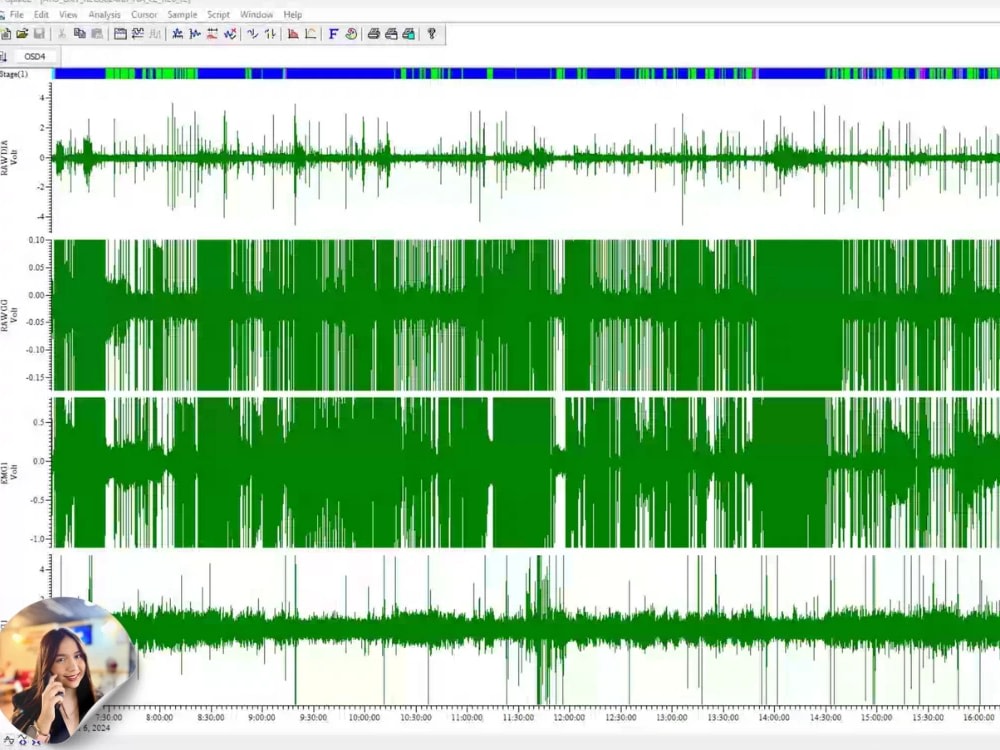1000x750 pixels.
Task: Click the second printer (preview) icon
Action: (x=391, y=34)
